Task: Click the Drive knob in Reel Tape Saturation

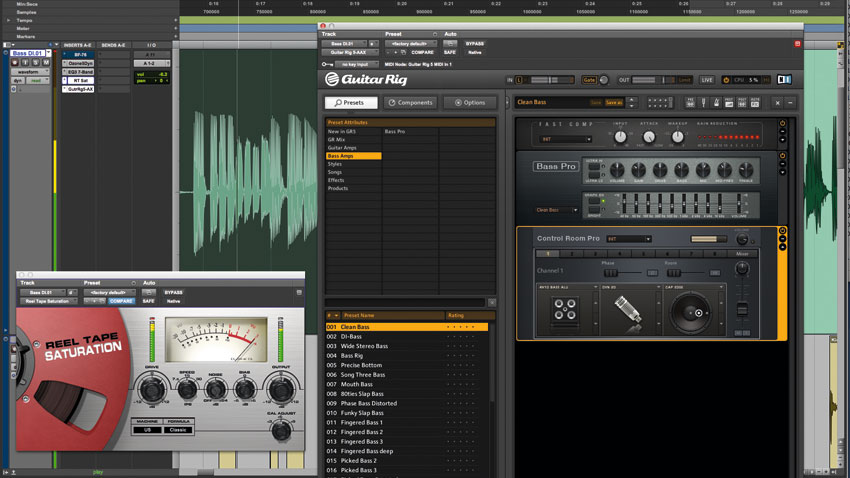Action: tap(151, 390)
